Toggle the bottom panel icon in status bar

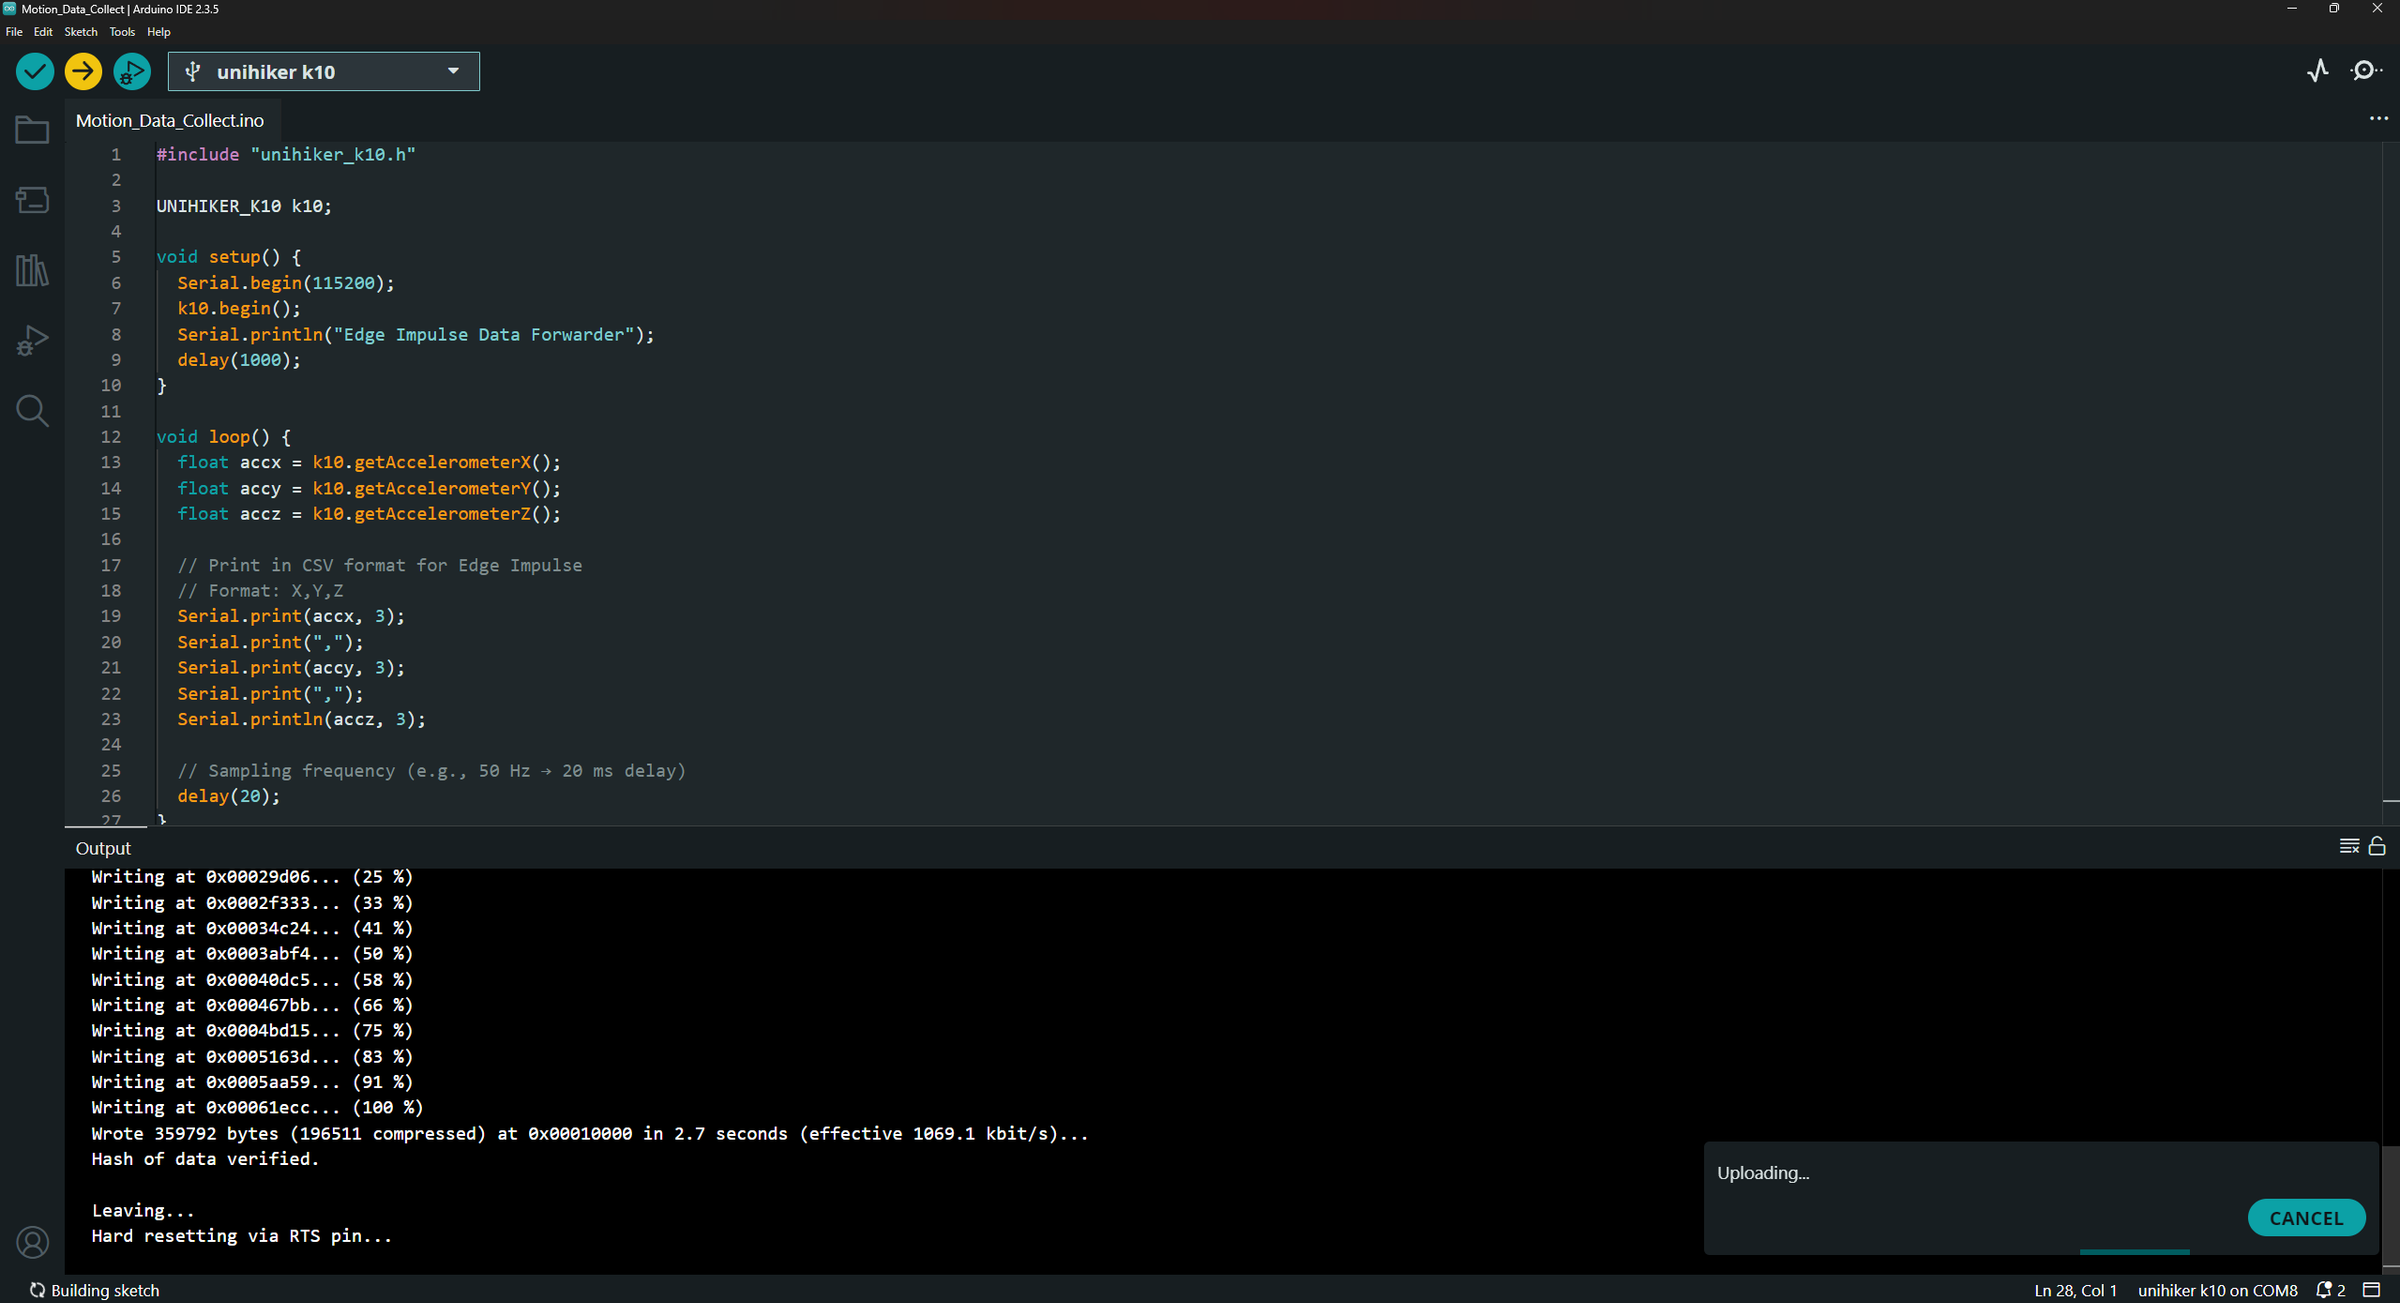(2371, 1290)
